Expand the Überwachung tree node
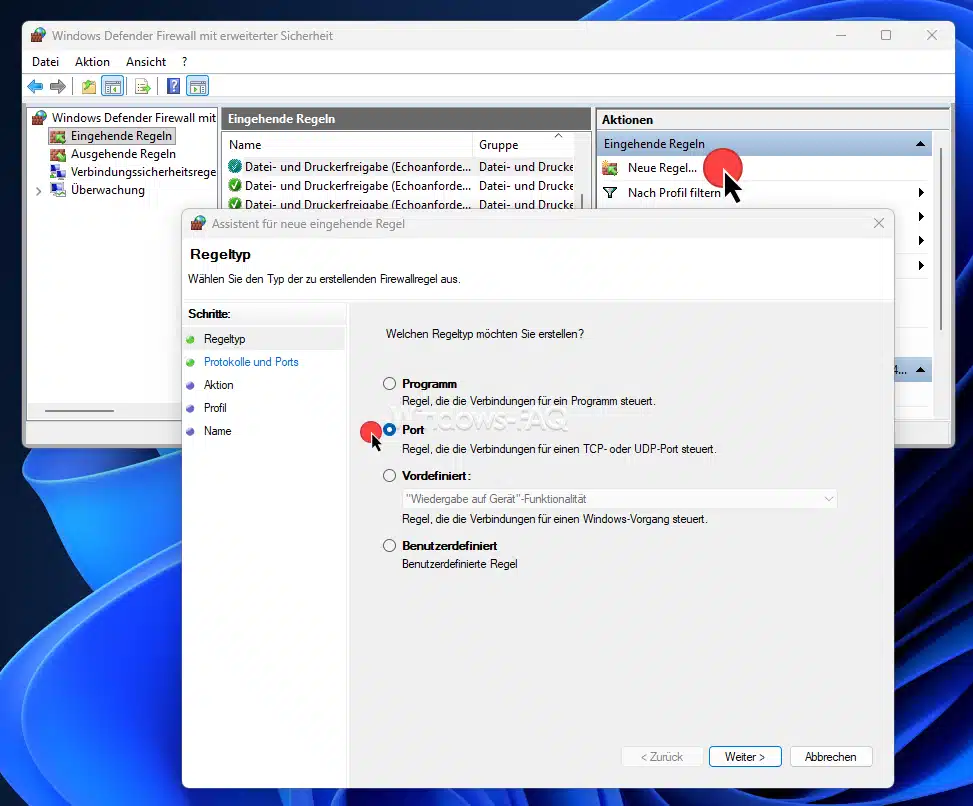Screen dimensions: 973x806 click(x=38, y=191)
